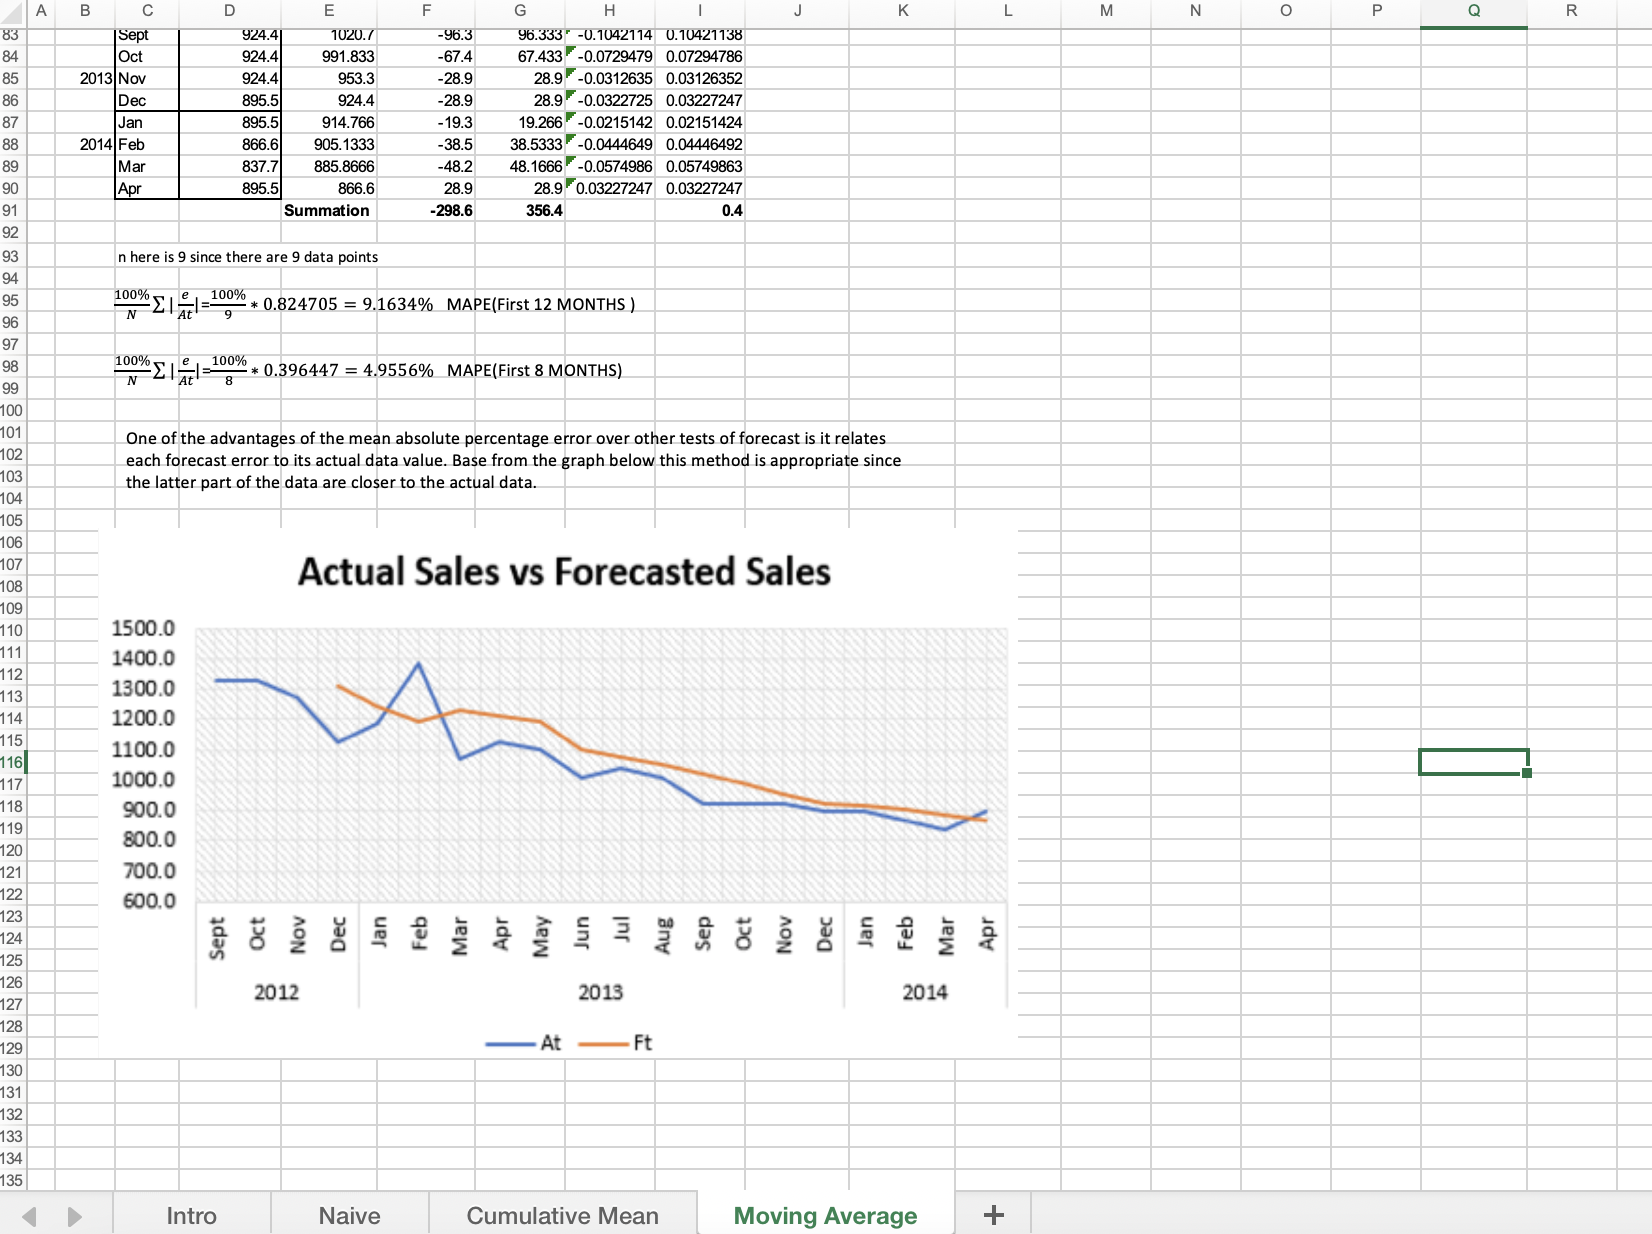Click the 2012 year label under chart axis

(x=276, y=992)
